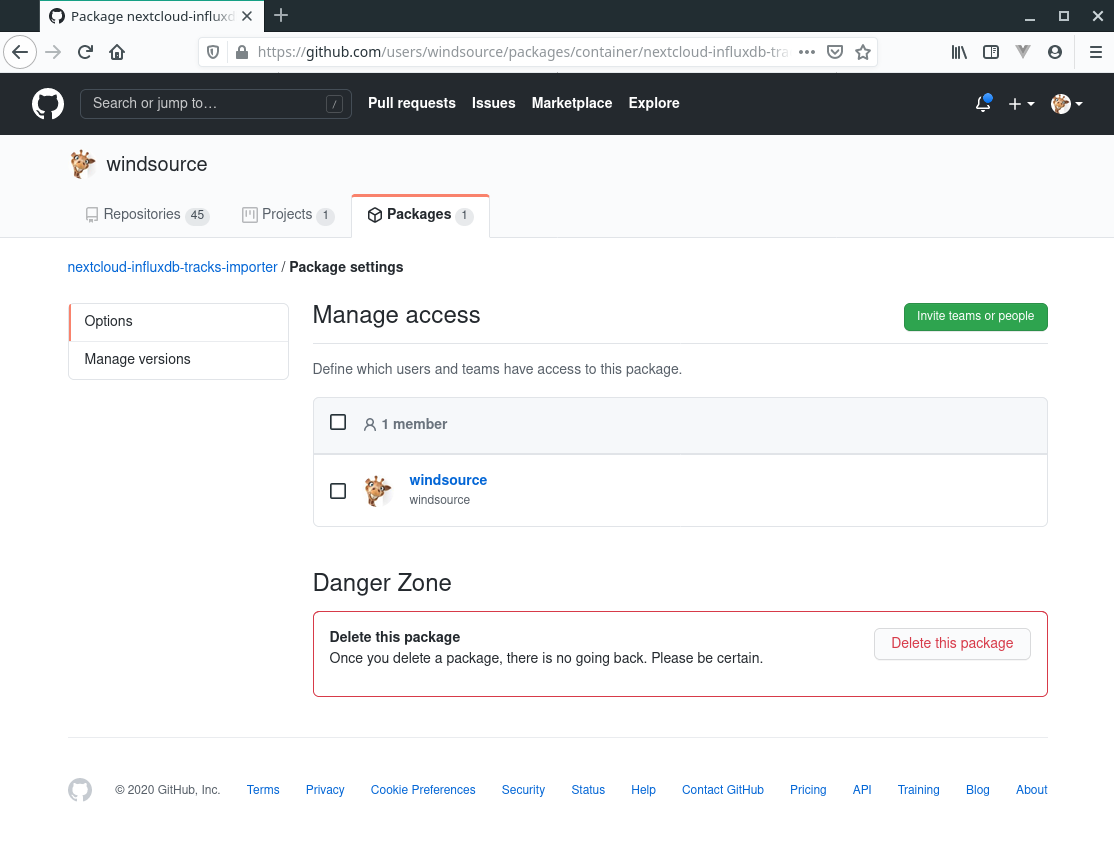Open the create new dropdown beside the plus
The height and width of the screenshot is (864, 1114).
pos(1021,104)
